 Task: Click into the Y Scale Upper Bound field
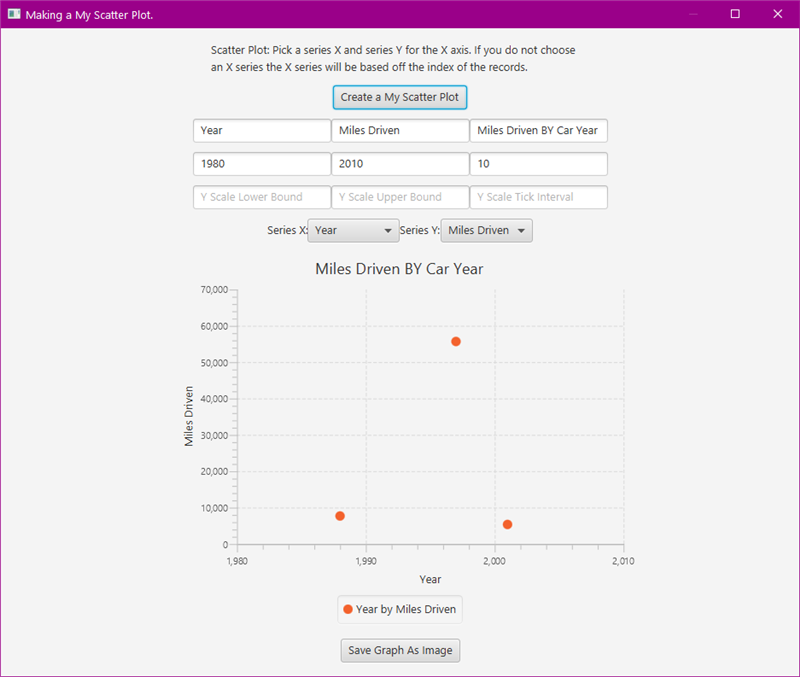[400, 197]
